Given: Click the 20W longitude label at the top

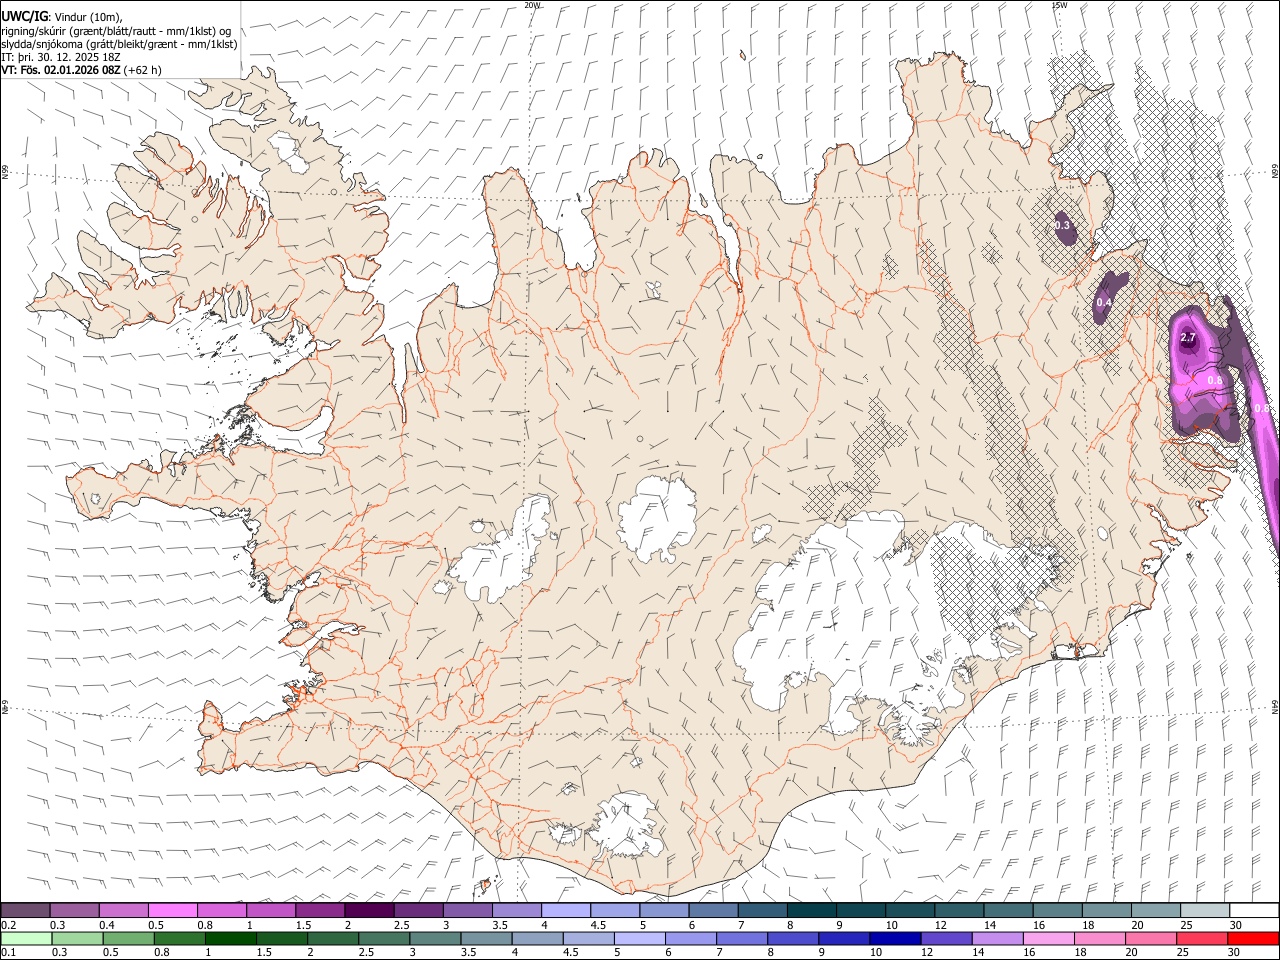Looking at the screenshot, I should 532,5.
